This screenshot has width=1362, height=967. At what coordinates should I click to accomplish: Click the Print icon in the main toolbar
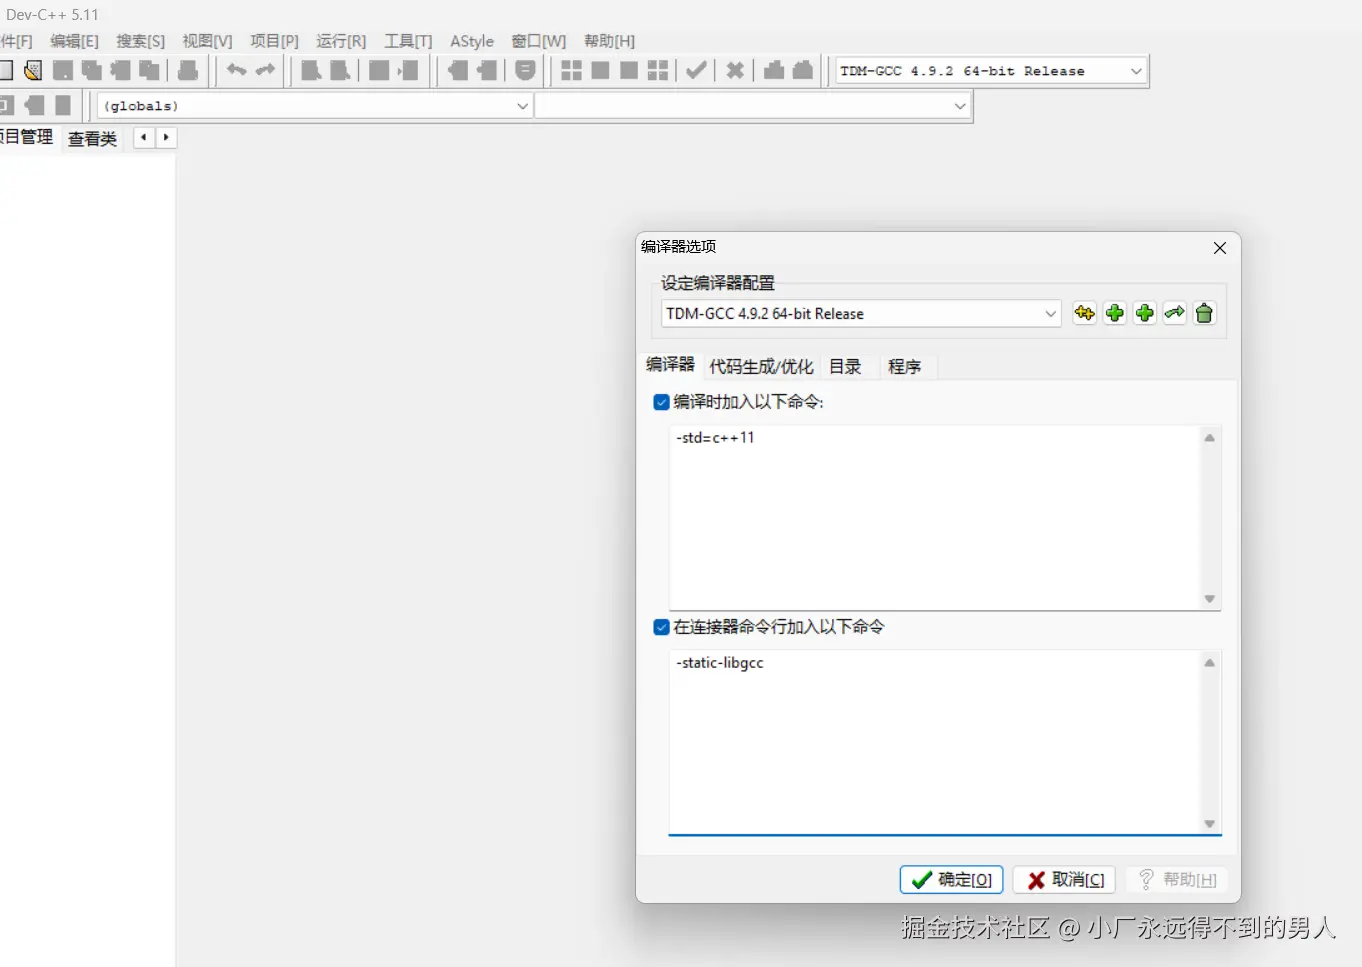click(x=188, y=70)
